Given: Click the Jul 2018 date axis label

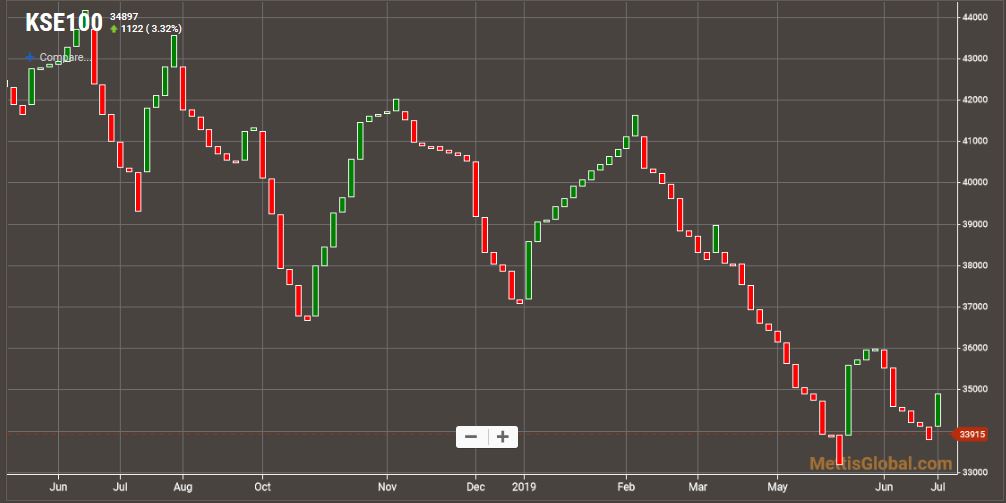Looking at the screenshot, I should (x=120, y=486).
